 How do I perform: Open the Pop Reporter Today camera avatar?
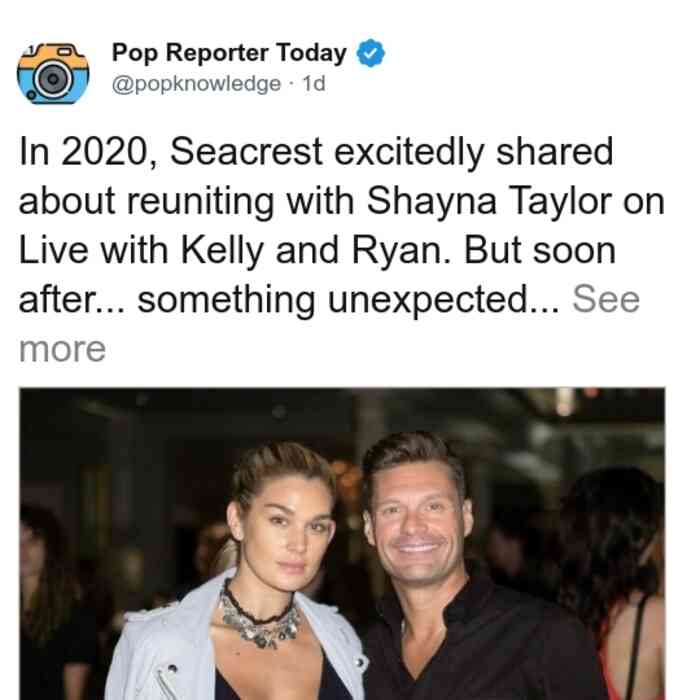(x=53, y=73)
